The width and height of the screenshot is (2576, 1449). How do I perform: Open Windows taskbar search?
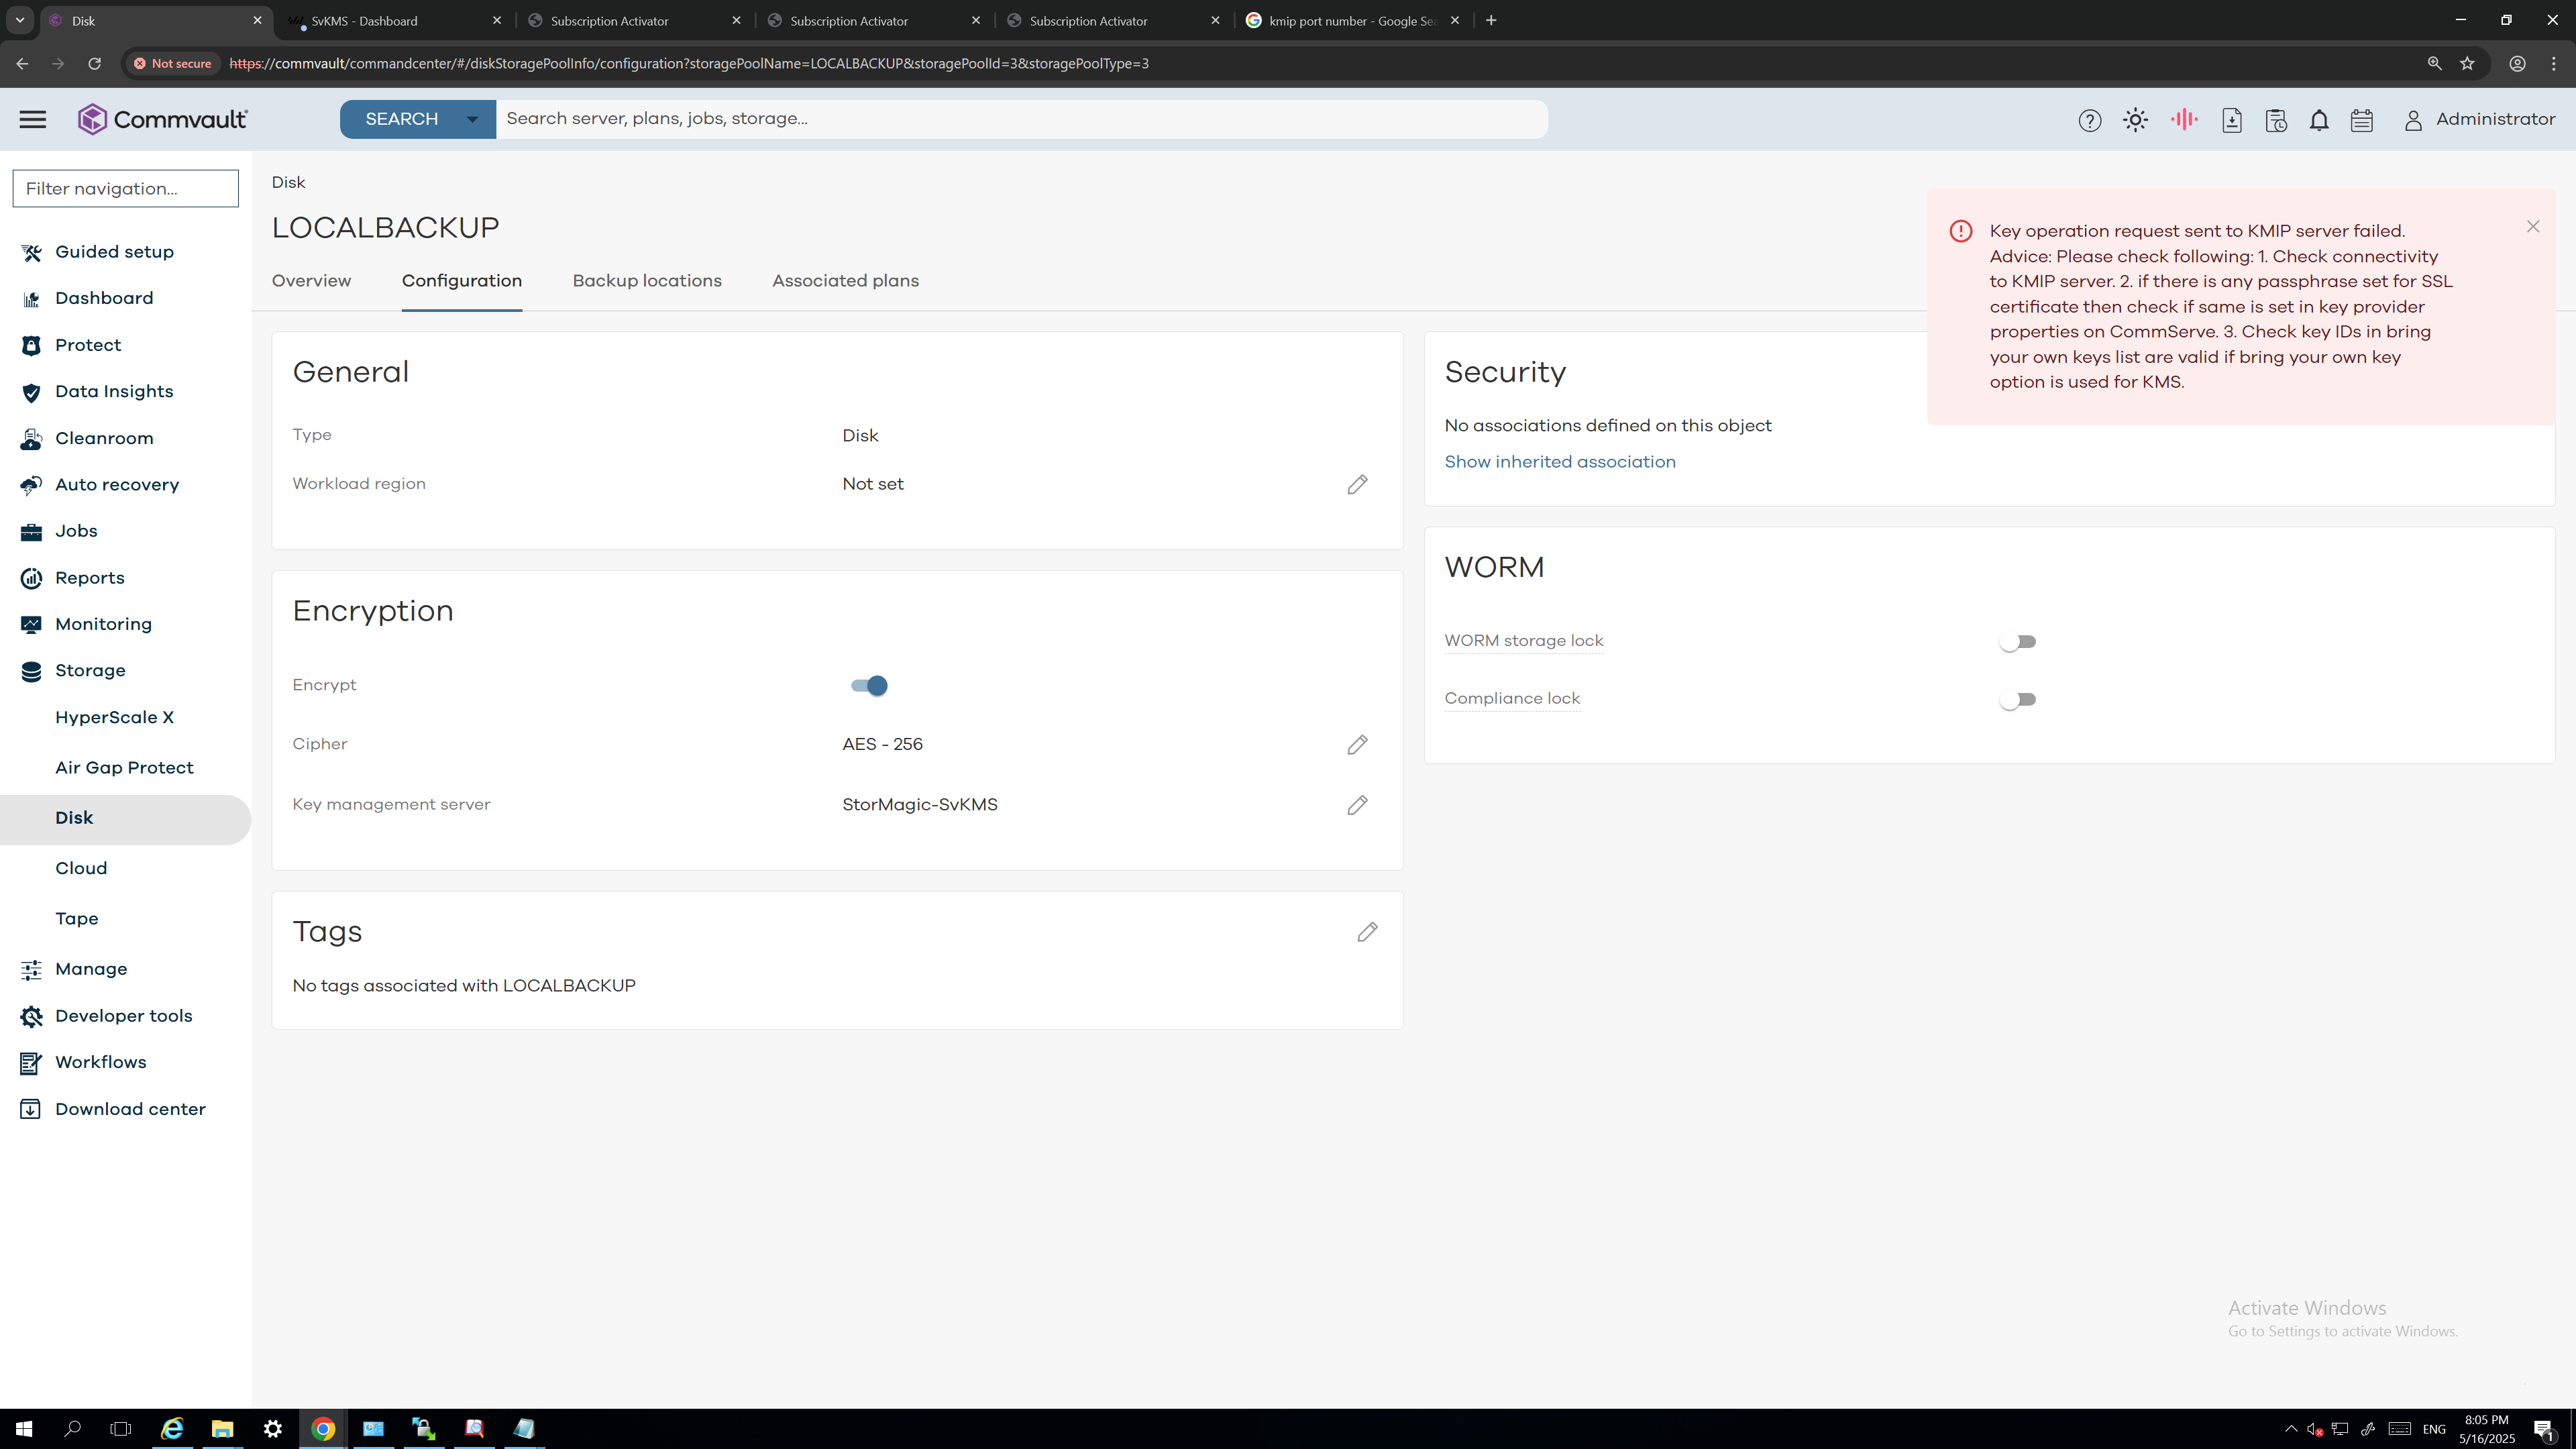pyautogui.click(x=72, y=1429)
